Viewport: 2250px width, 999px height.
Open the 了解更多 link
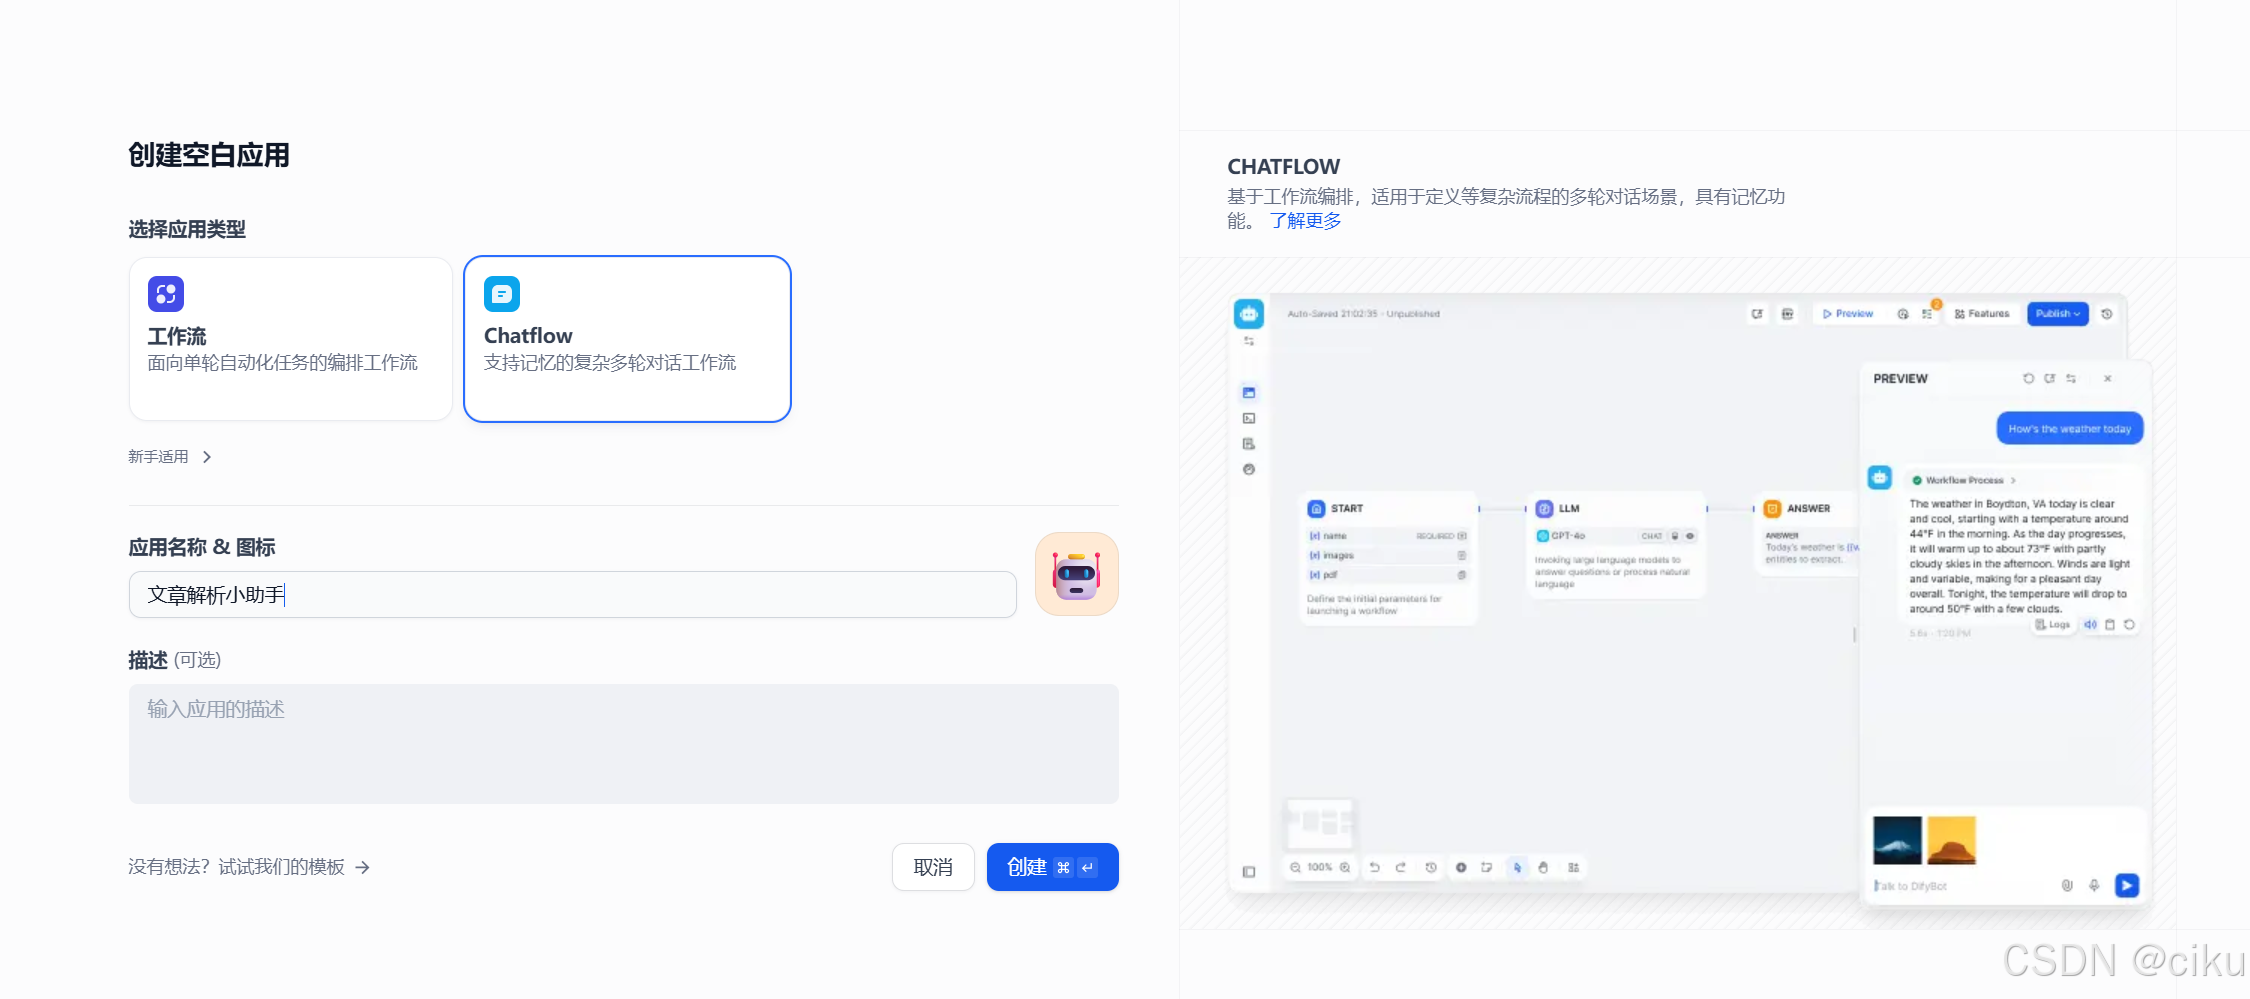coord(1305,221)
